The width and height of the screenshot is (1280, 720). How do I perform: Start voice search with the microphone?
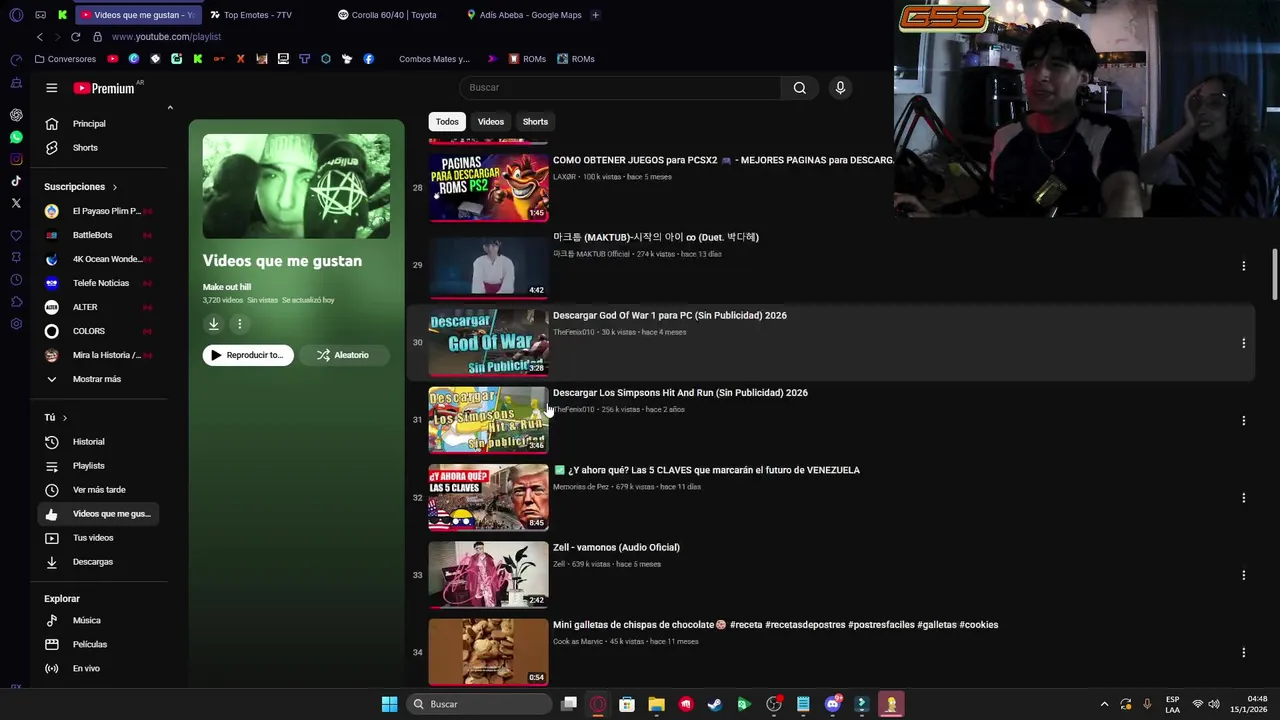point(840,88)
